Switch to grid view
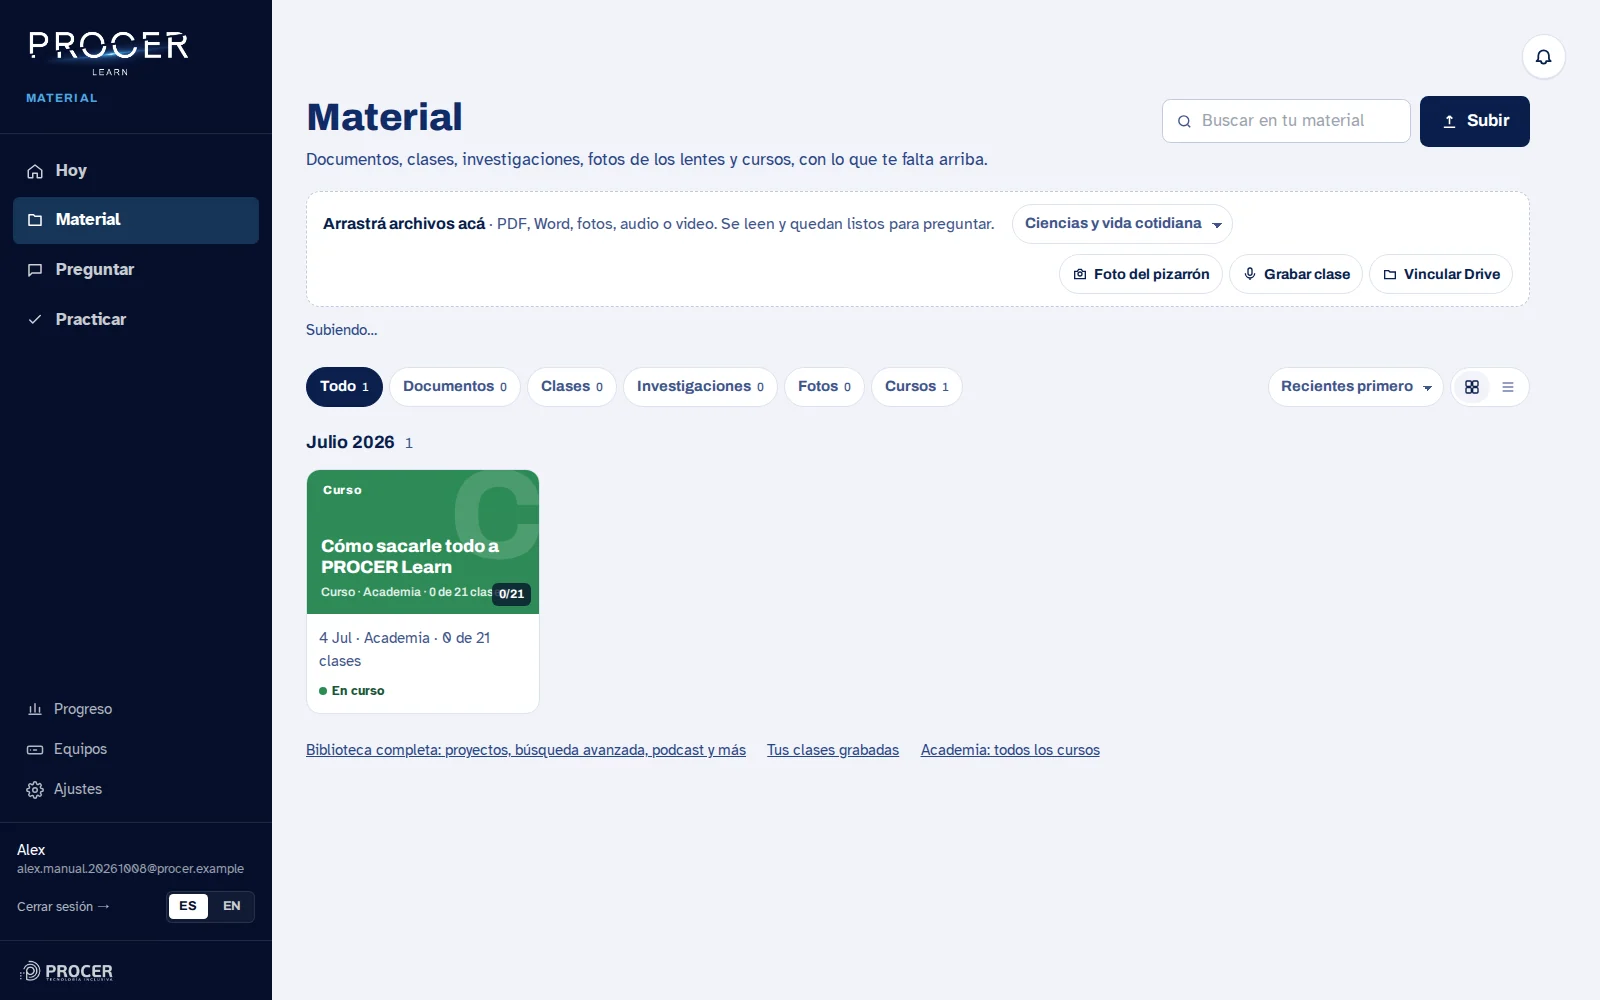The height and width of the screenshot is (1000, 1600). pyautogui.click(x=1472, y=387)
